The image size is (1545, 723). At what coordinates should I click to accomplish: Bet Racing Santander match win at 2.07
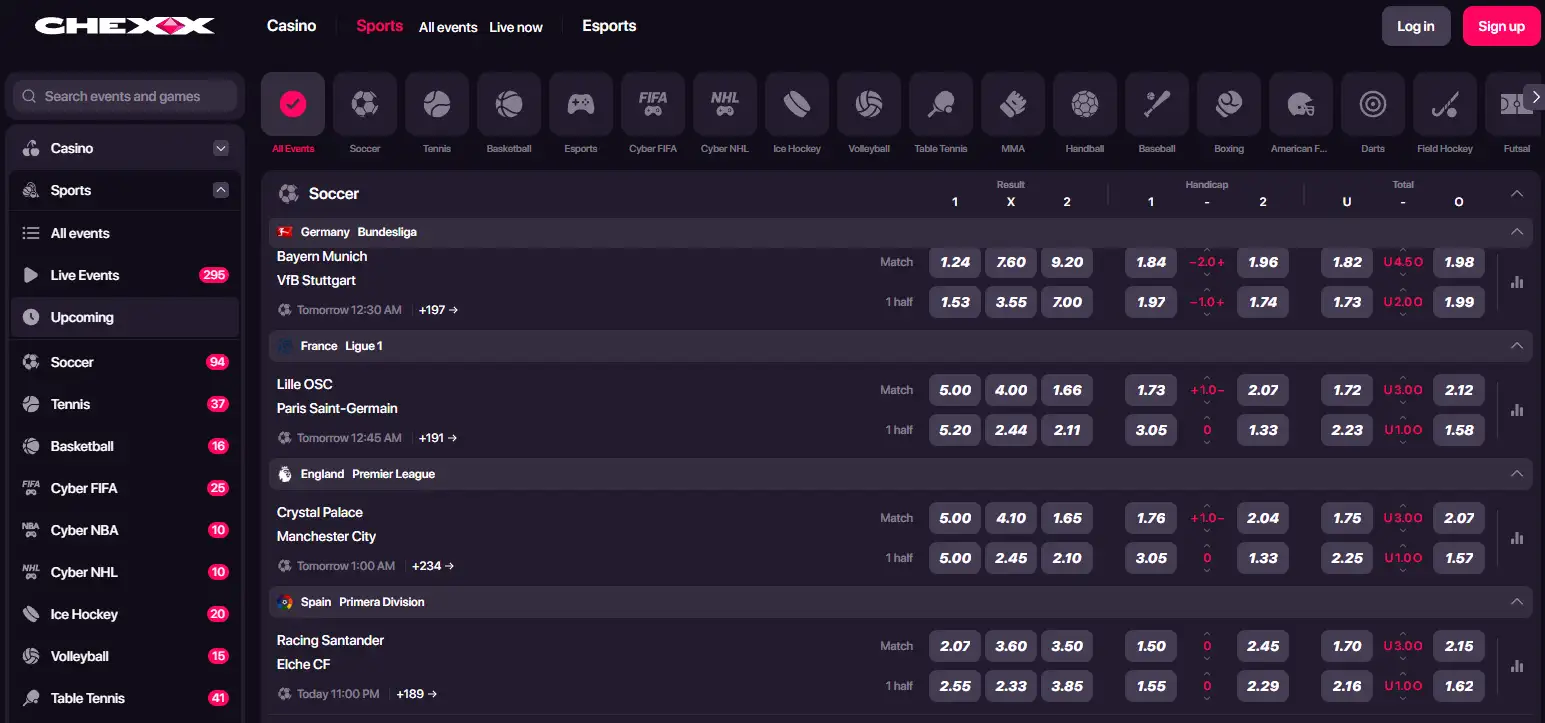click(955, 646)
